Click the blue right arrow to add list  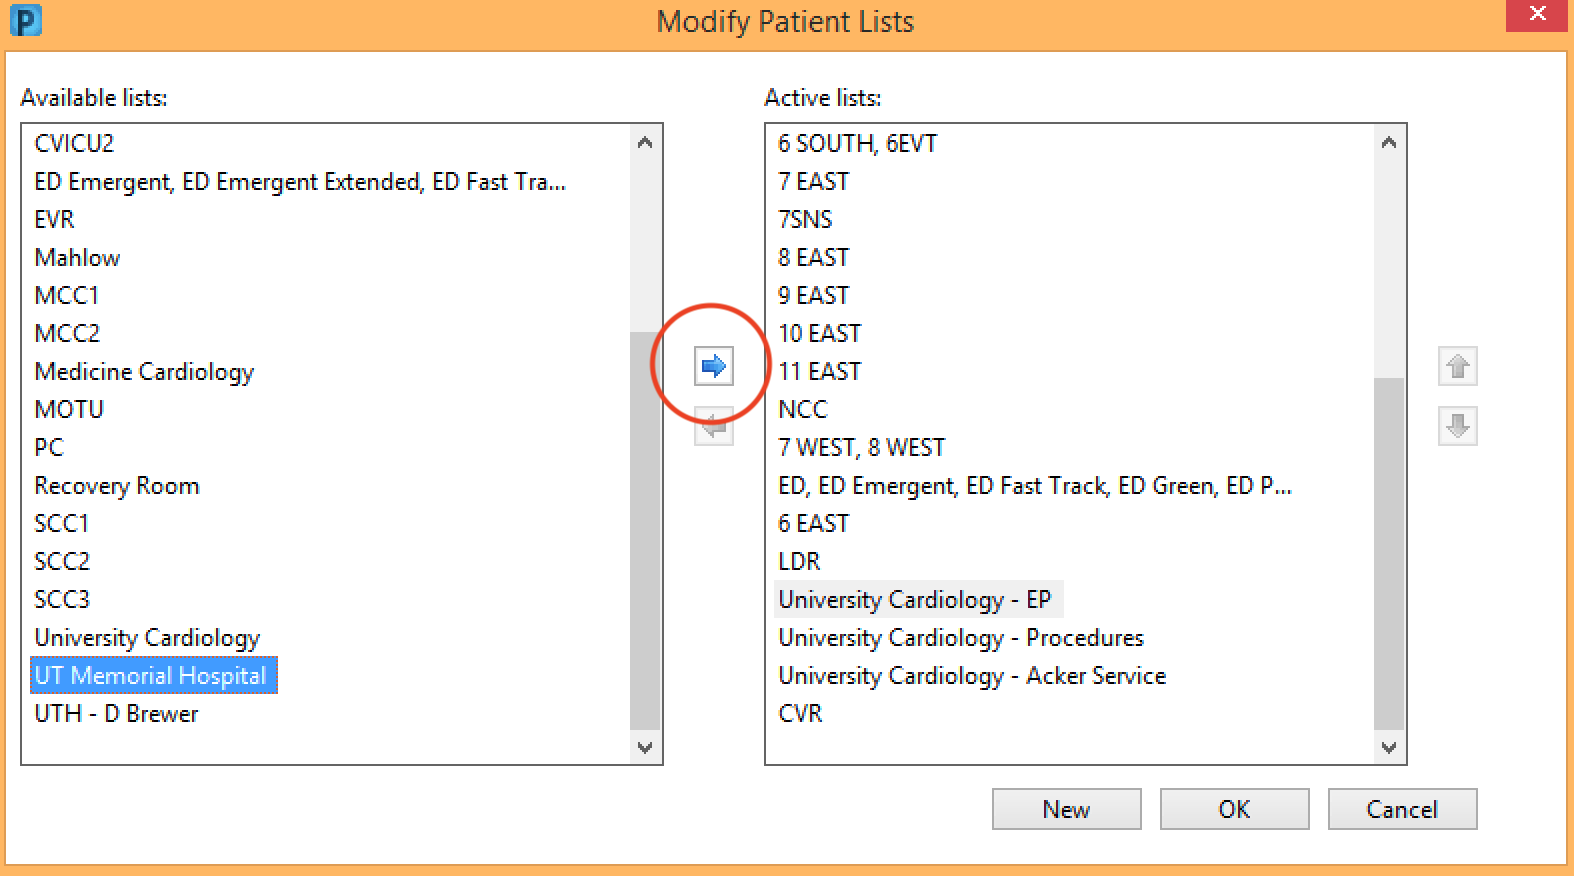[713, 366]
